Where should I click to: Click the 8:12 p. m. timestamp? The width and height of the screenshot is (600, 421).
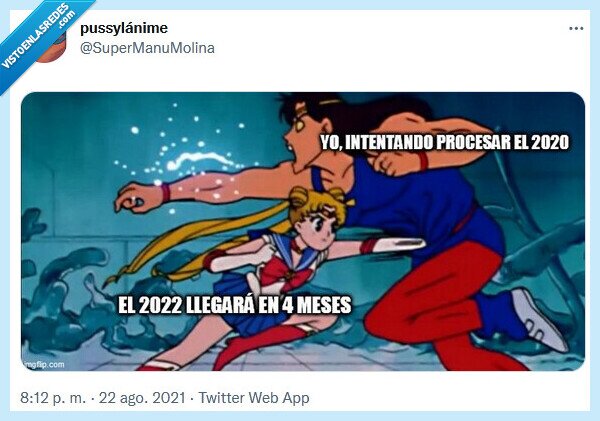coord(53,398)
